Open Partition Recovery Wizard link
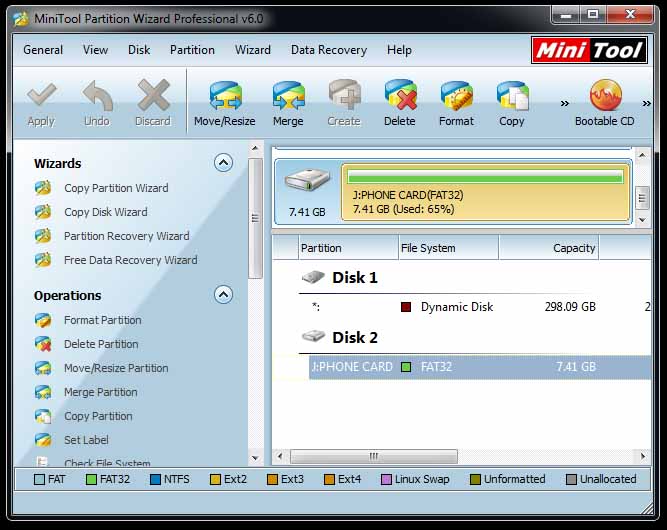Screen dimensions: 667x530 click(127, 236)
